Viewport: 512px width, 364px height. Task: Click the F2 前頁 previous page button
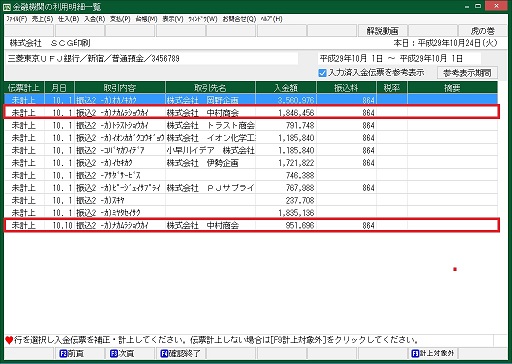pos(79,353)
